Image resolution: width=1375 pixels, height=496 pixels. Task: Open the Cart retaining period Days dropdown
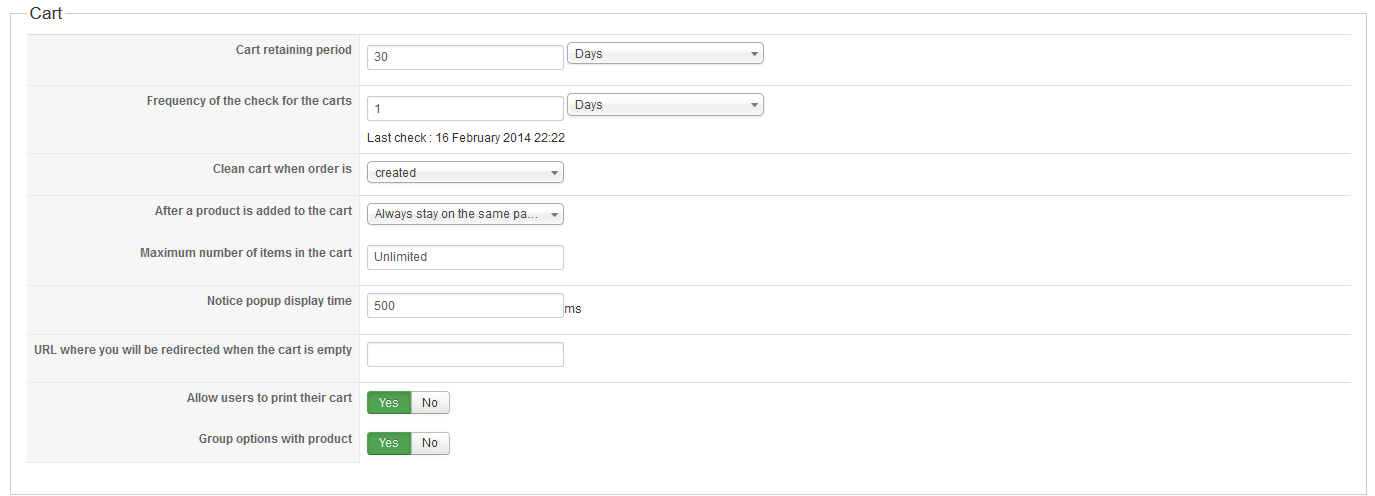pyautogui.click(x=664, y=54)
